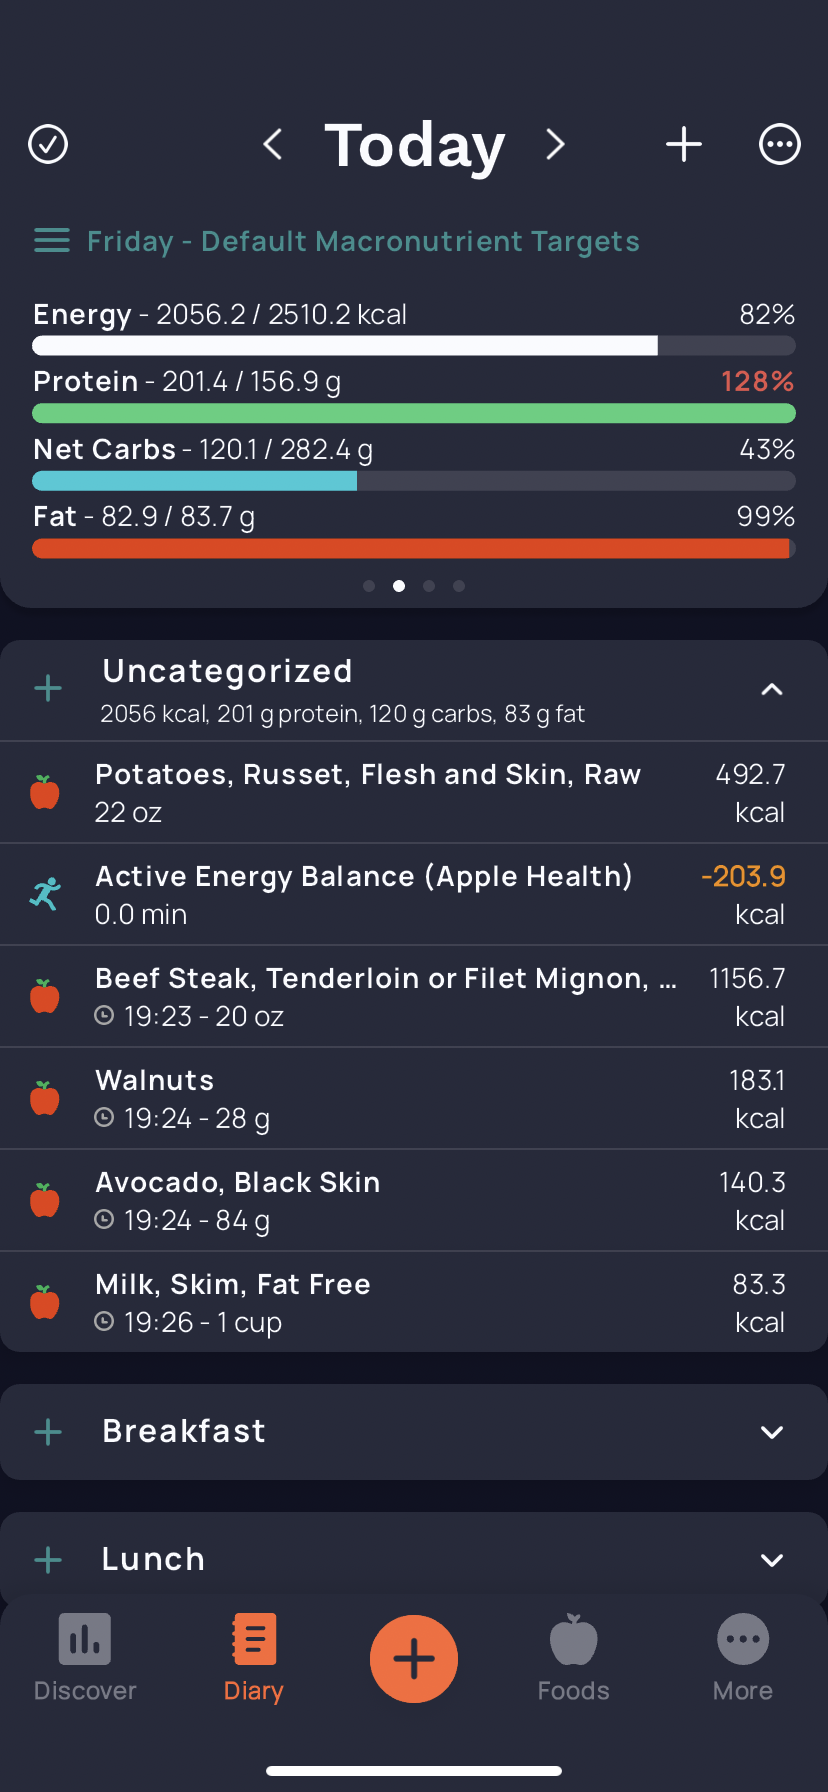Add item to Uncategorized with plus icon
The height and width of the screenshot is (1792, 828).
pos(48,688)
